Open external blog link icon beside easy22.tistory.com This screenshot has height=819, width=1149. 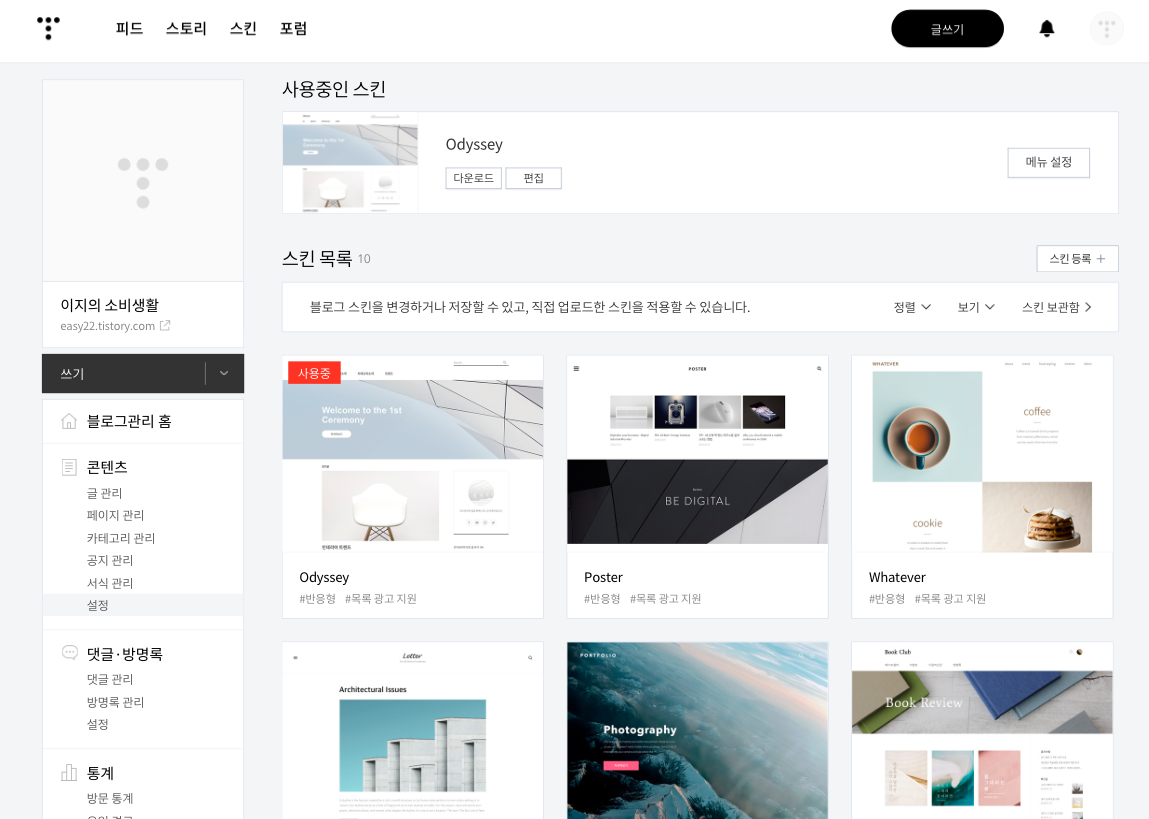165,325
